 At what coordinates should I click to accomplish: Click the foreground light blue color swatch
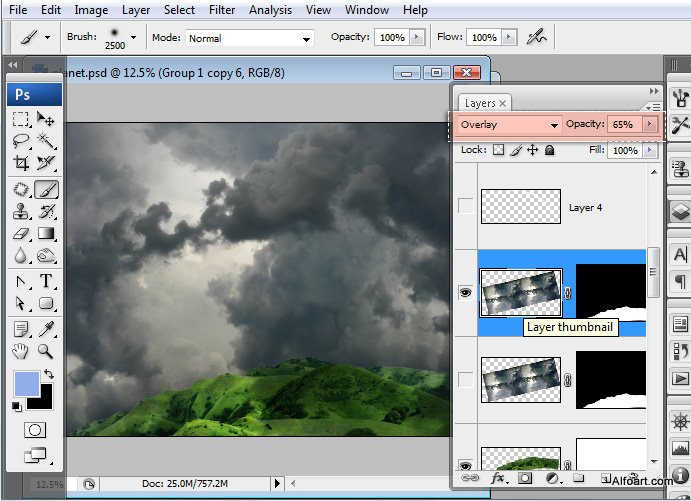pyautogui.click(x=26, y=383)
